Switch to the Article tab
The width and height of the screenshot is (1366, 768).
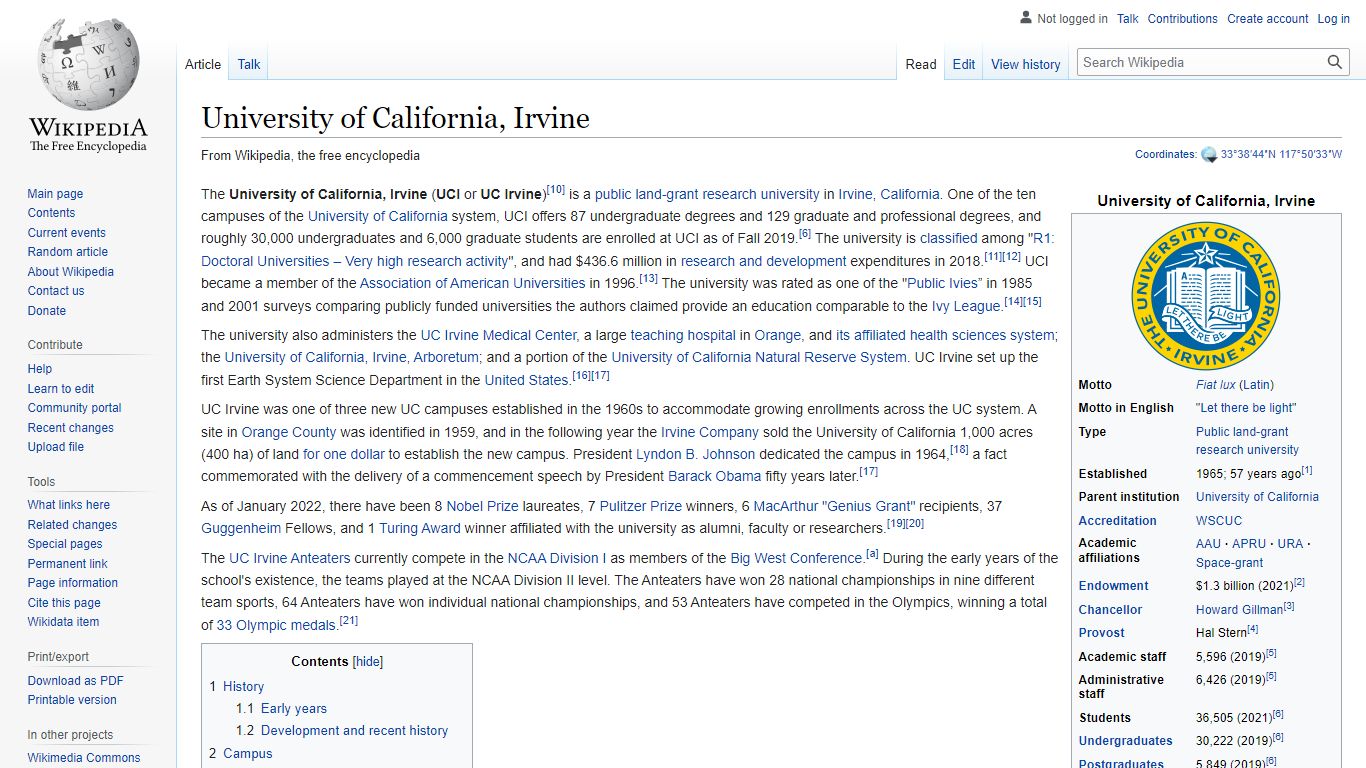point(203,64)
